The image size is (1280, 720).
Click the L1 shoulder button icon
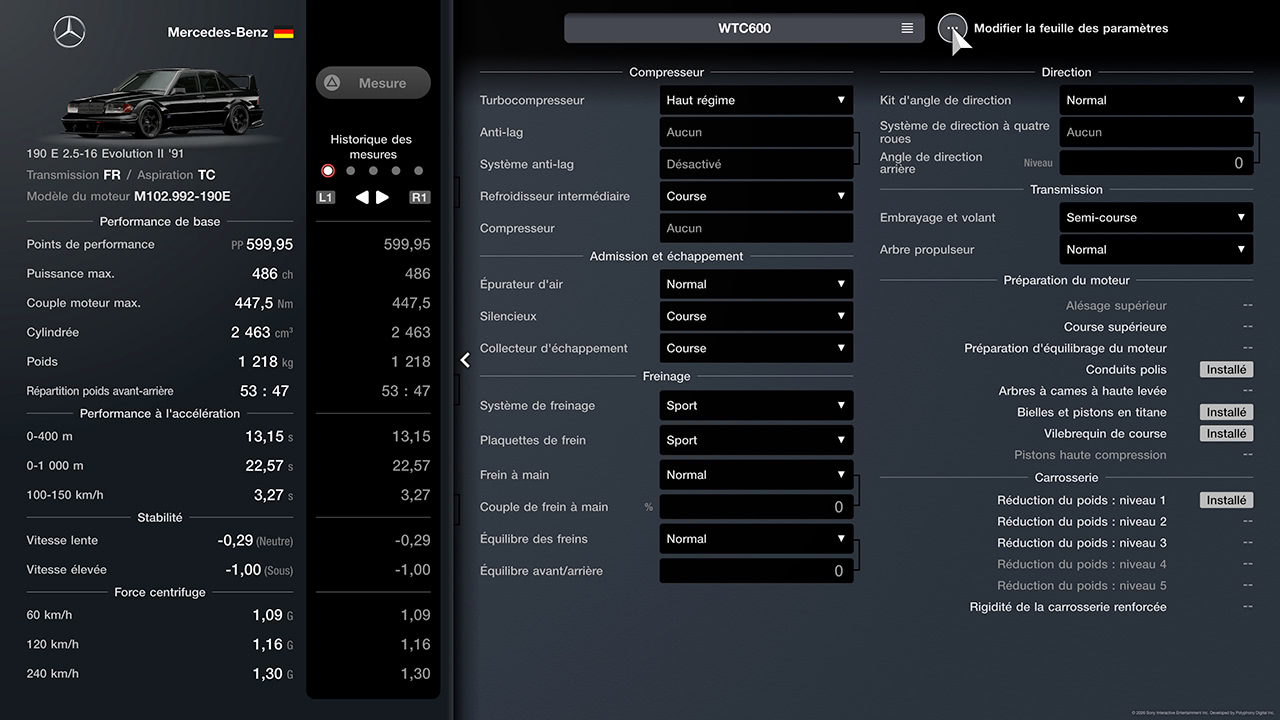pos(326,197)
